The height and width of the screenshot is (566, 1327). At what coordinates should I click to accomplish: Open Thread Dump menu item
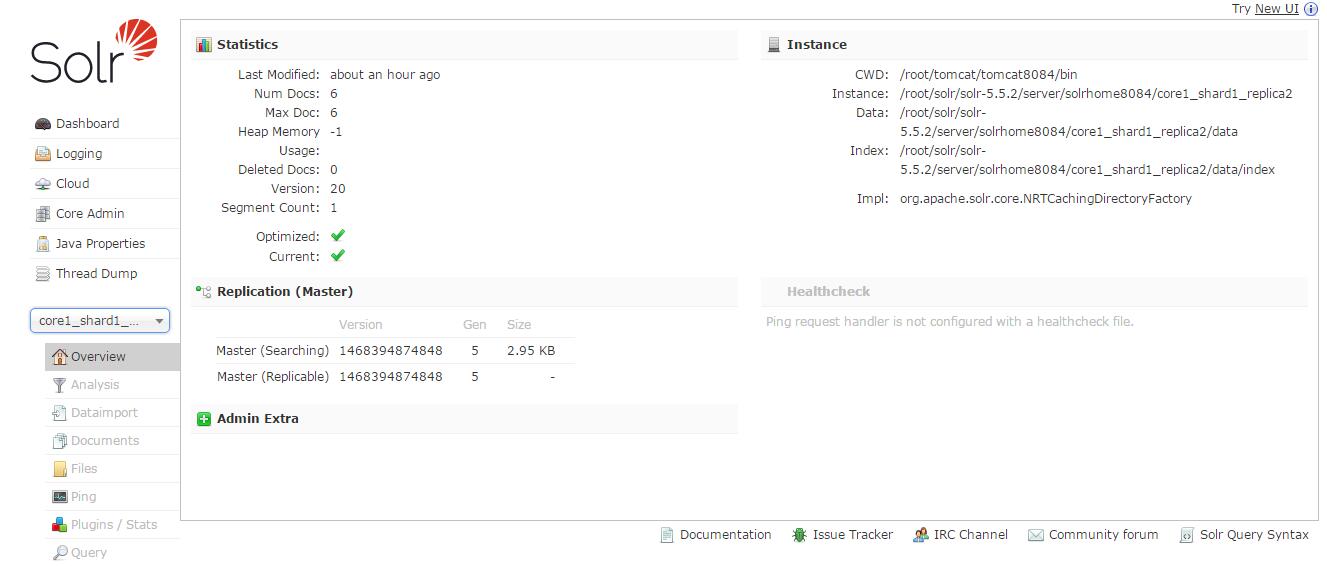pyautogui.click(x=96, y=274)
